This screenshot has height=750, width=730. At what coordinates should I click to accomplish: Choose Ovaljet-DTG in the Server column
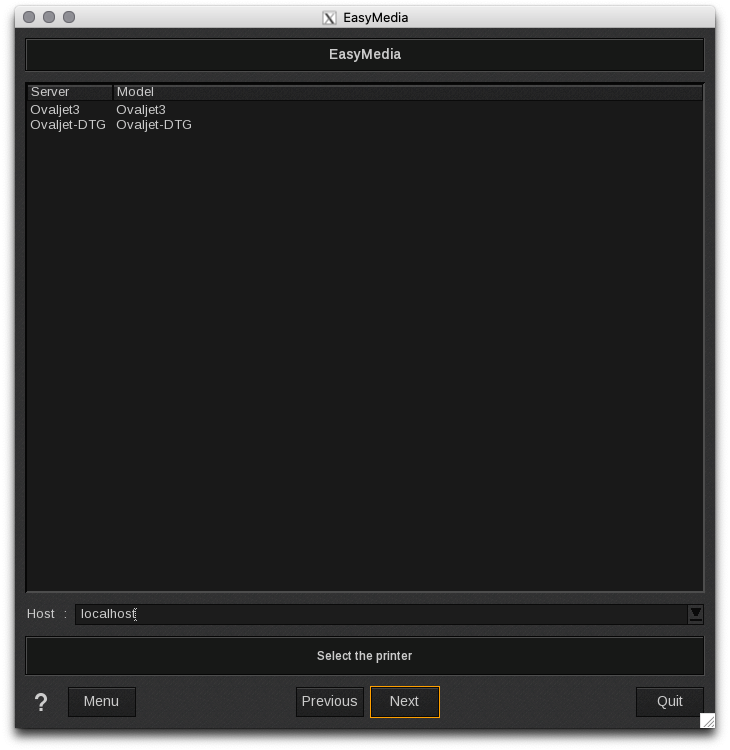click(x=68, y=125)
